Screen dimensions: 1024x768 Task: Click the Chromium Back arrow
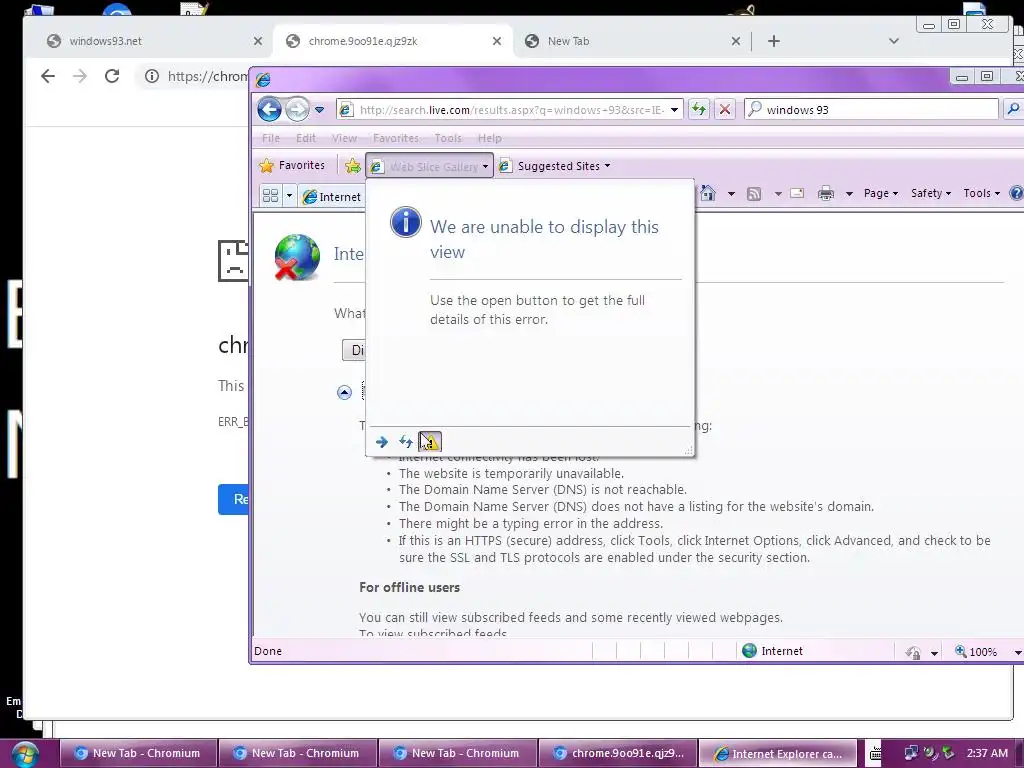(48, 76)
